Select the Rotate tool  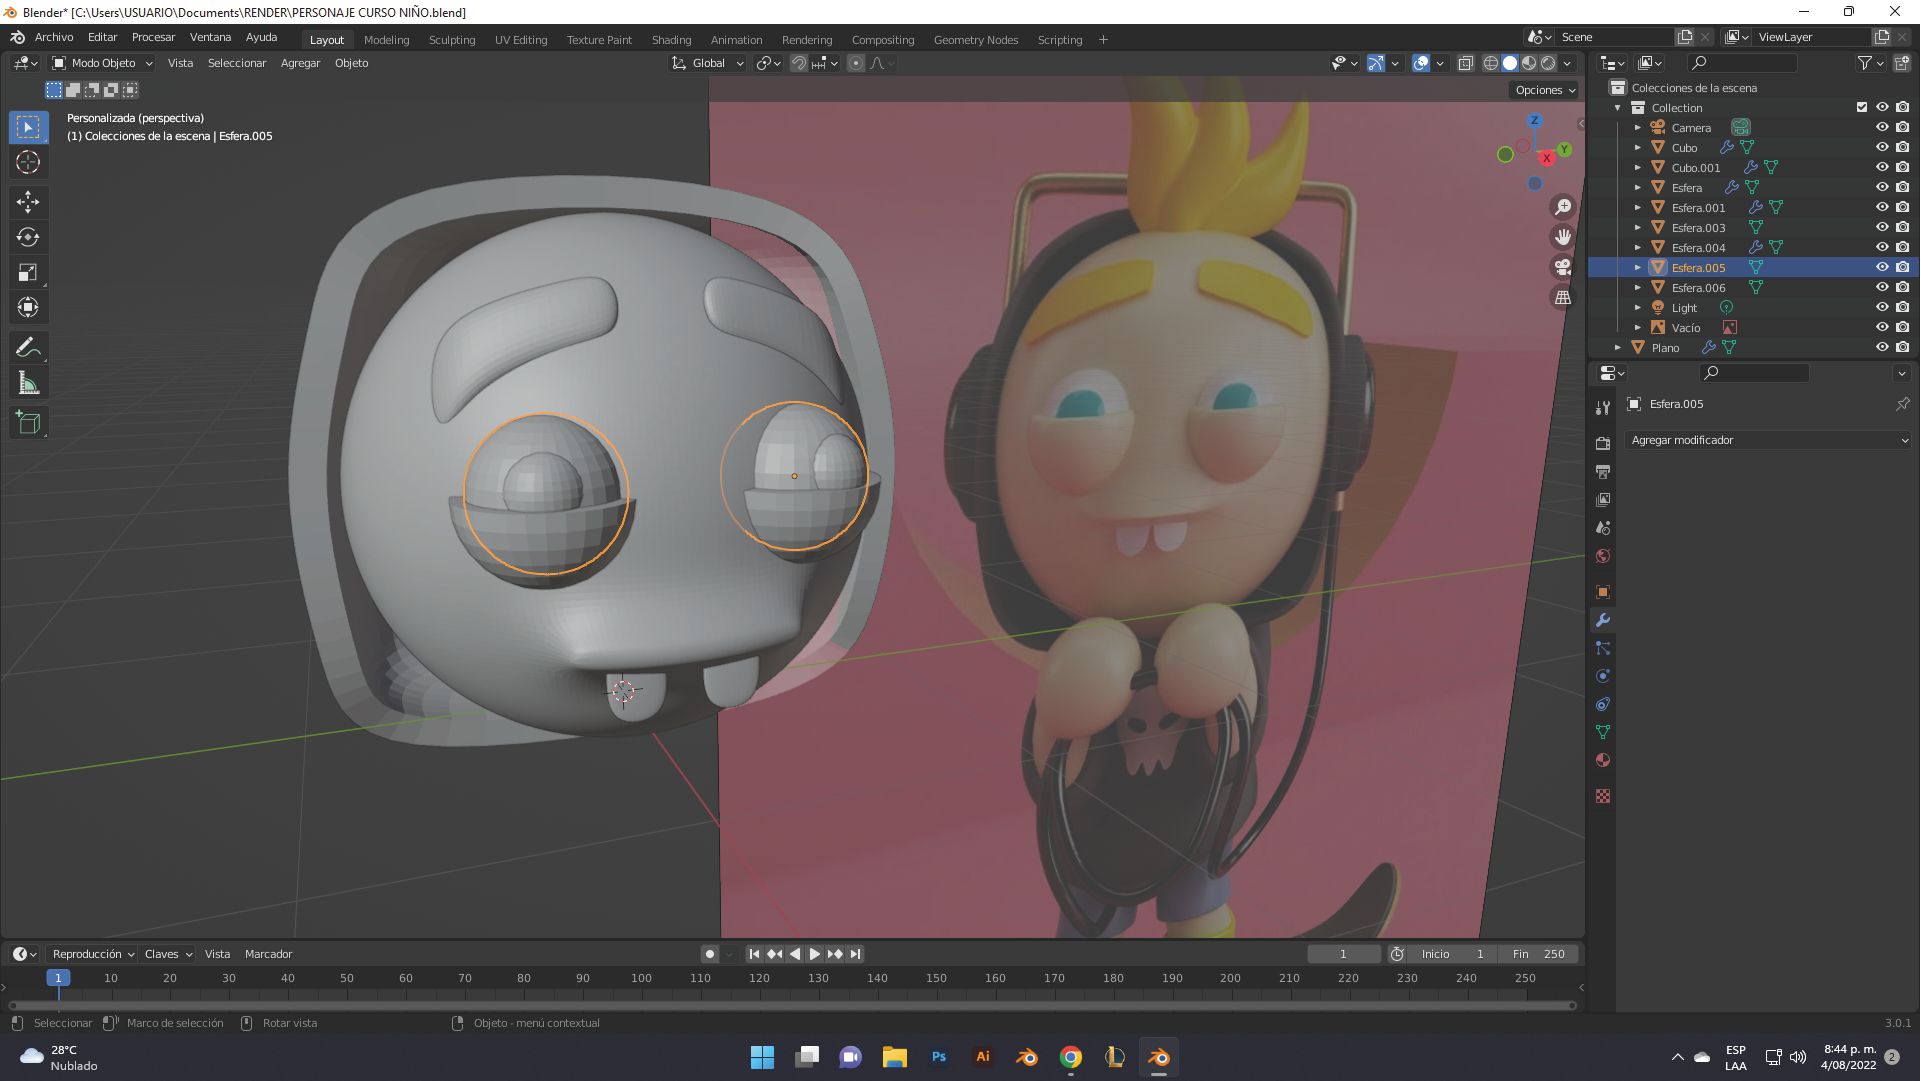(x=28, y=237)
